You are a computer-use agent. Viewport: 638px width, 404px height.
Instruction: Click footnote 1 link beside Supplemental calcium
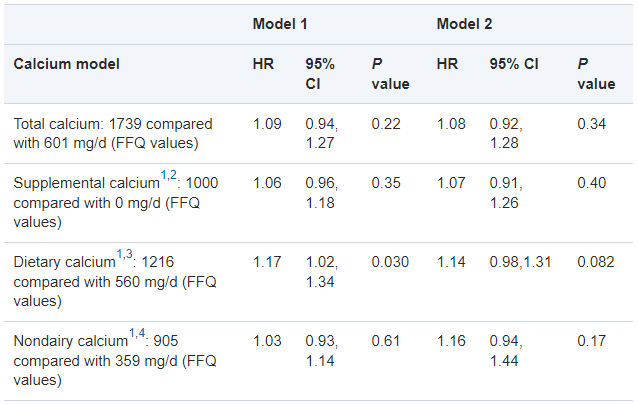coord(163,176)
